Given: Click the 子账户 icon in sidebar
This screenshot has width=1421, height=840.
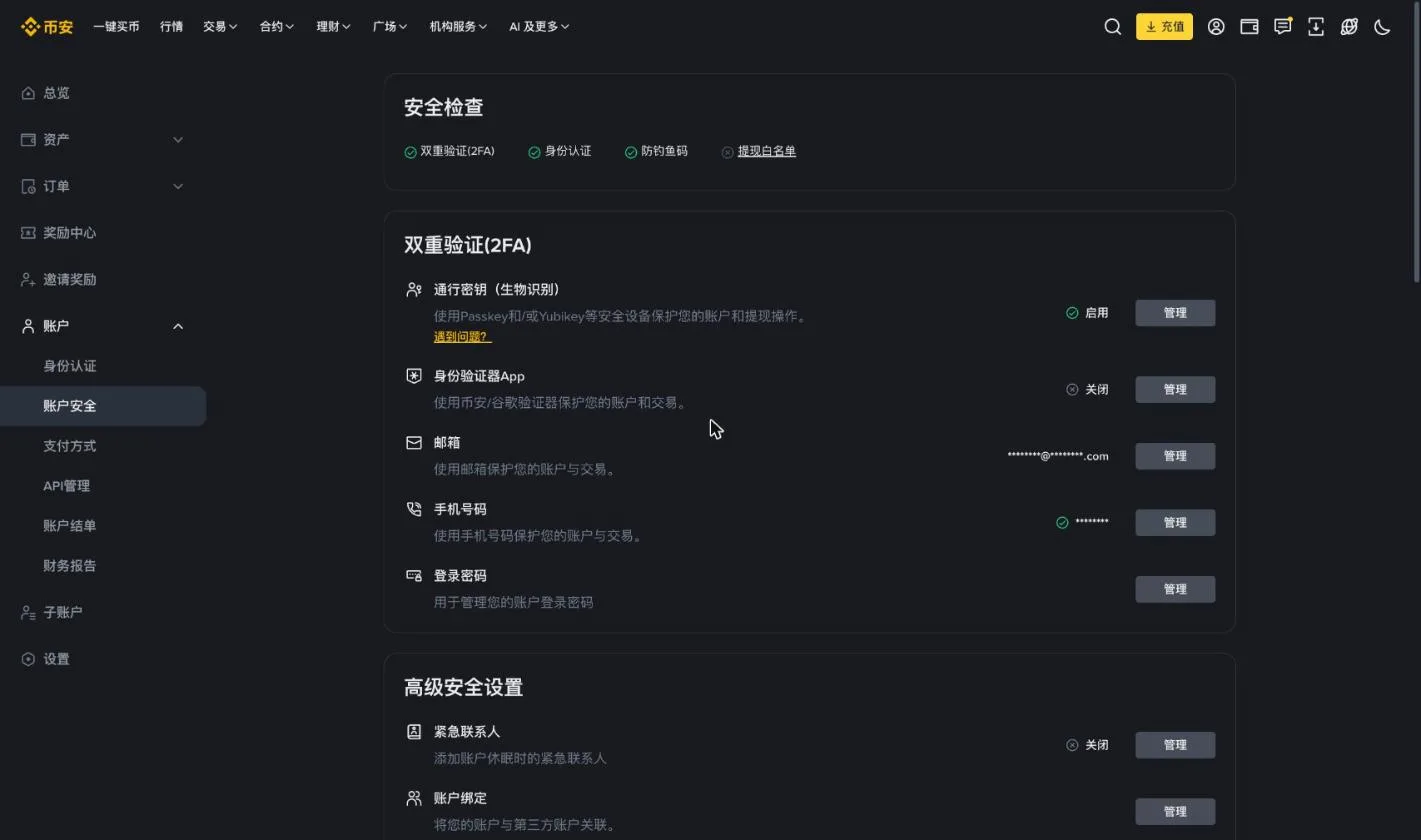Looking at the screenshot, I should [28, 612].
